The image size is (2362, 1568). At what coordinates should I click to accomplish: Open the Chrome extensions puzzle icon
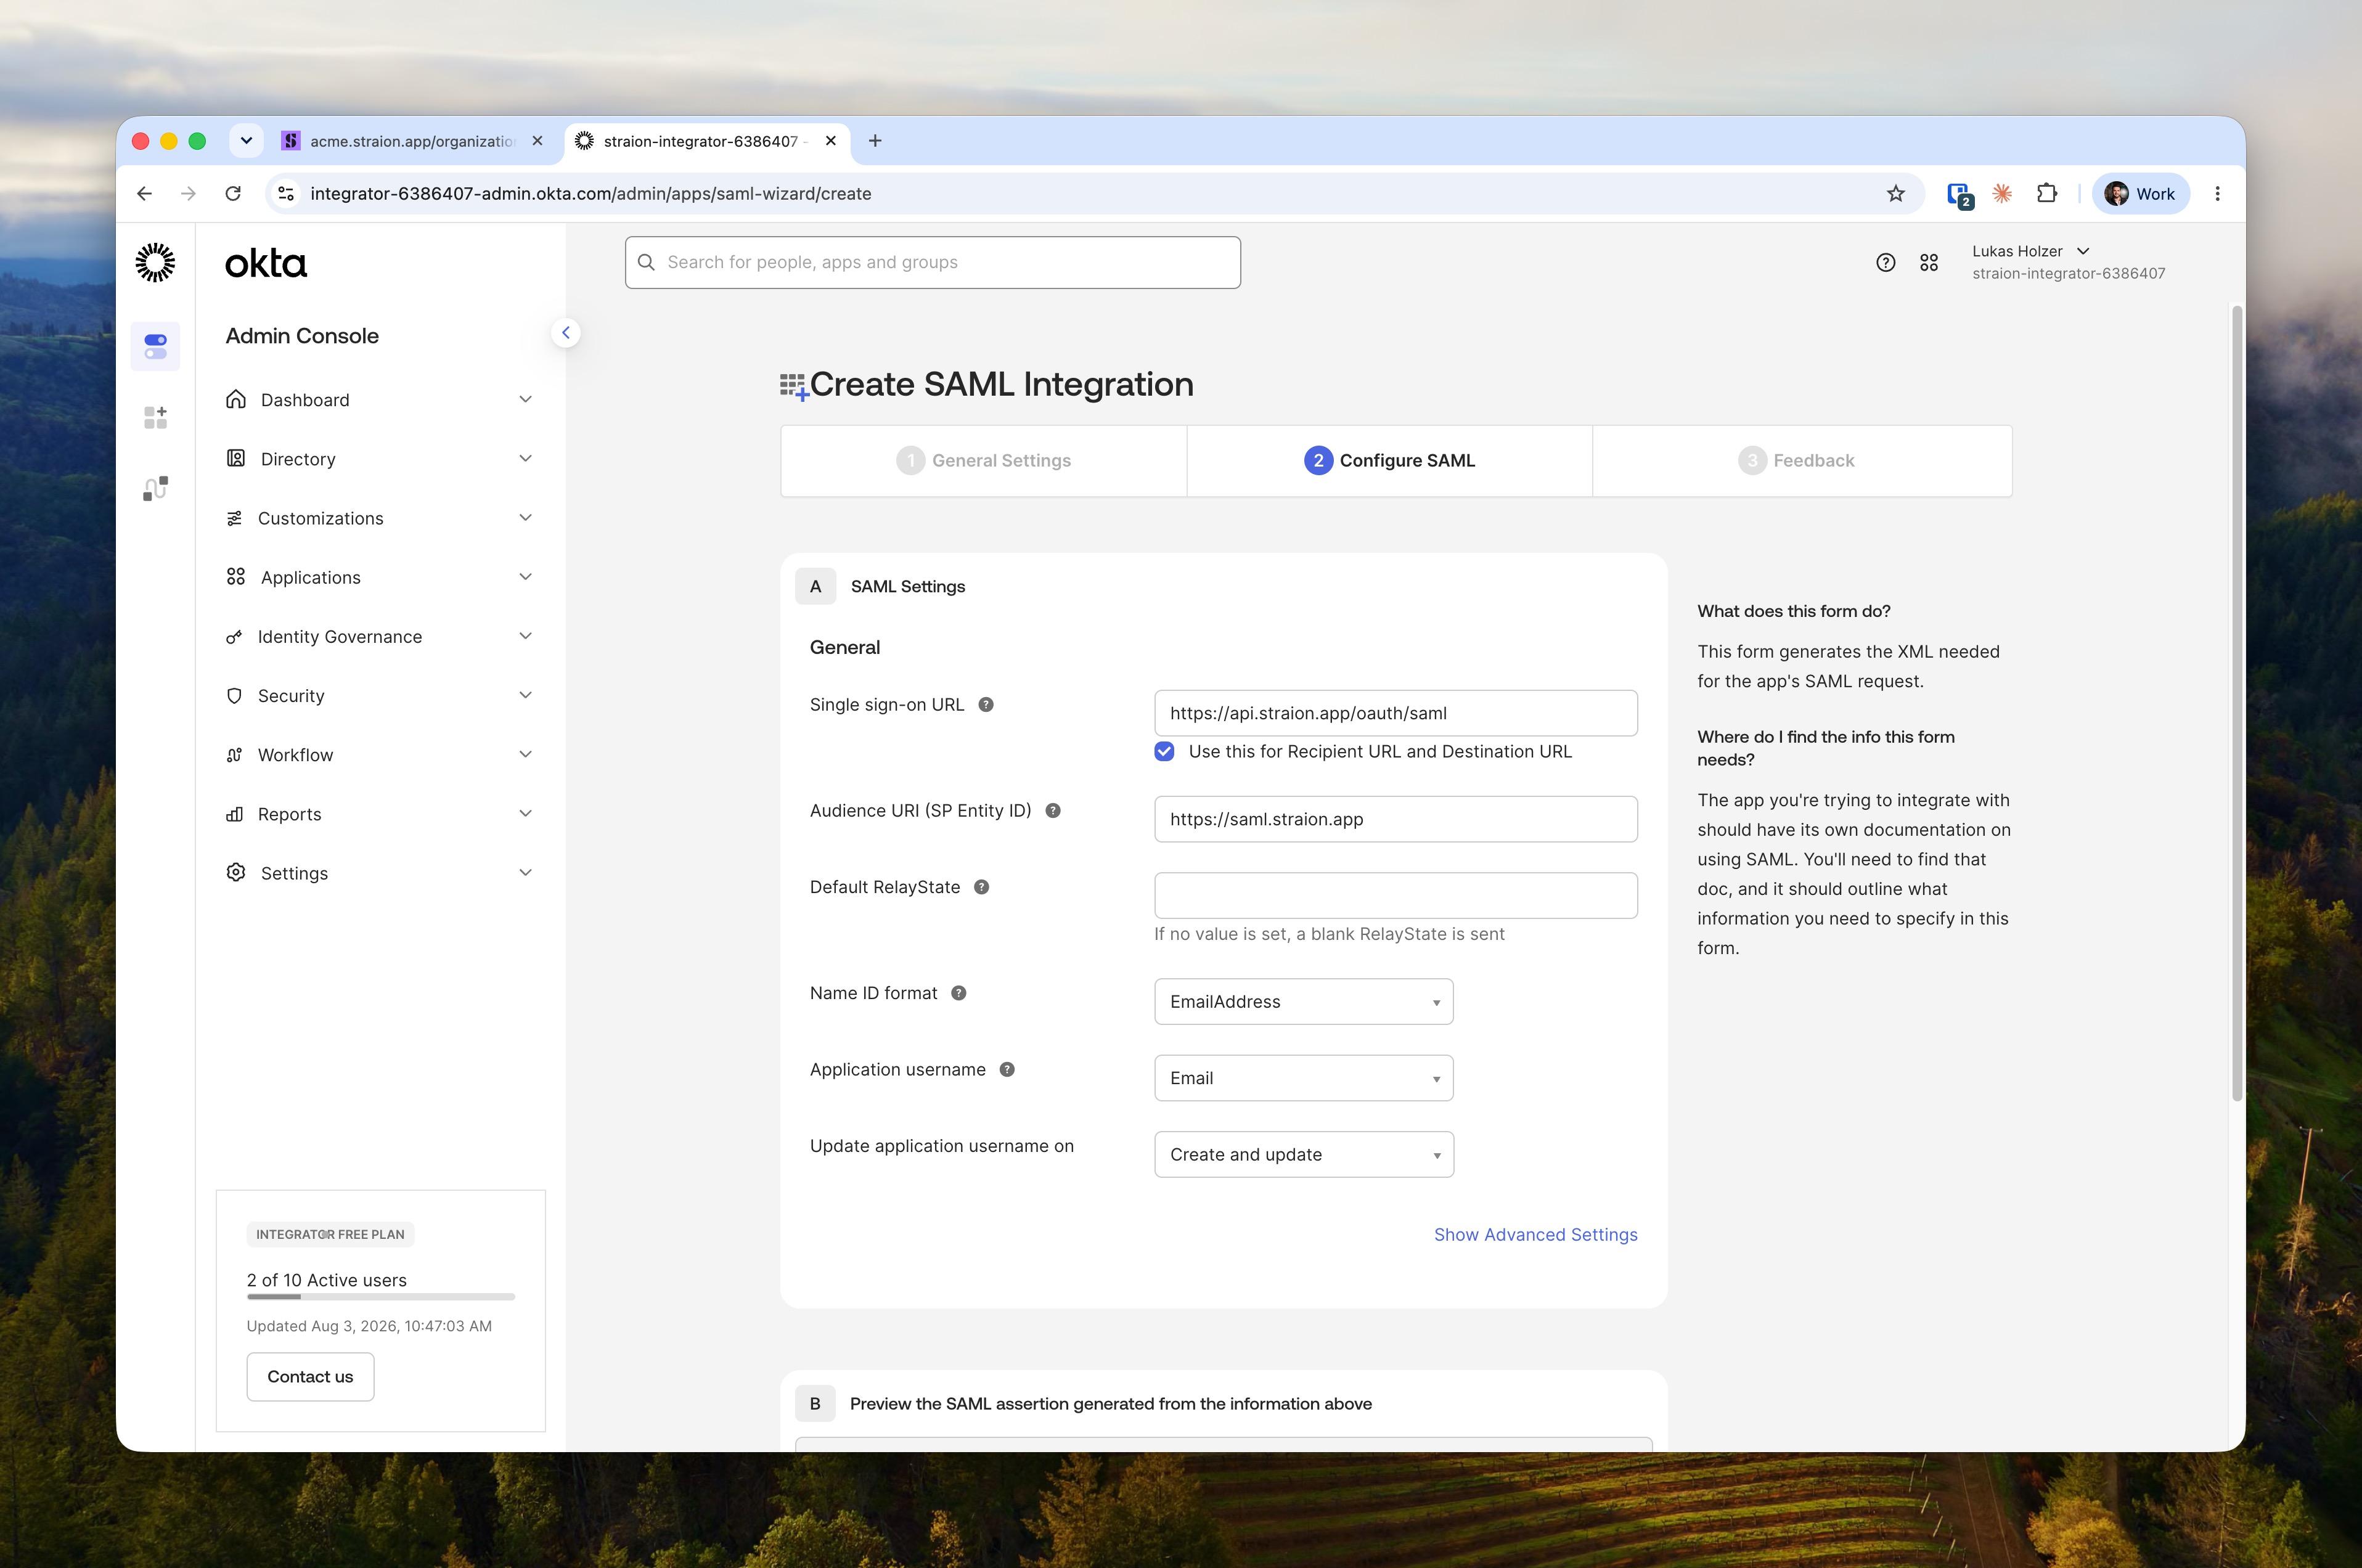(x=2046, y=194)
